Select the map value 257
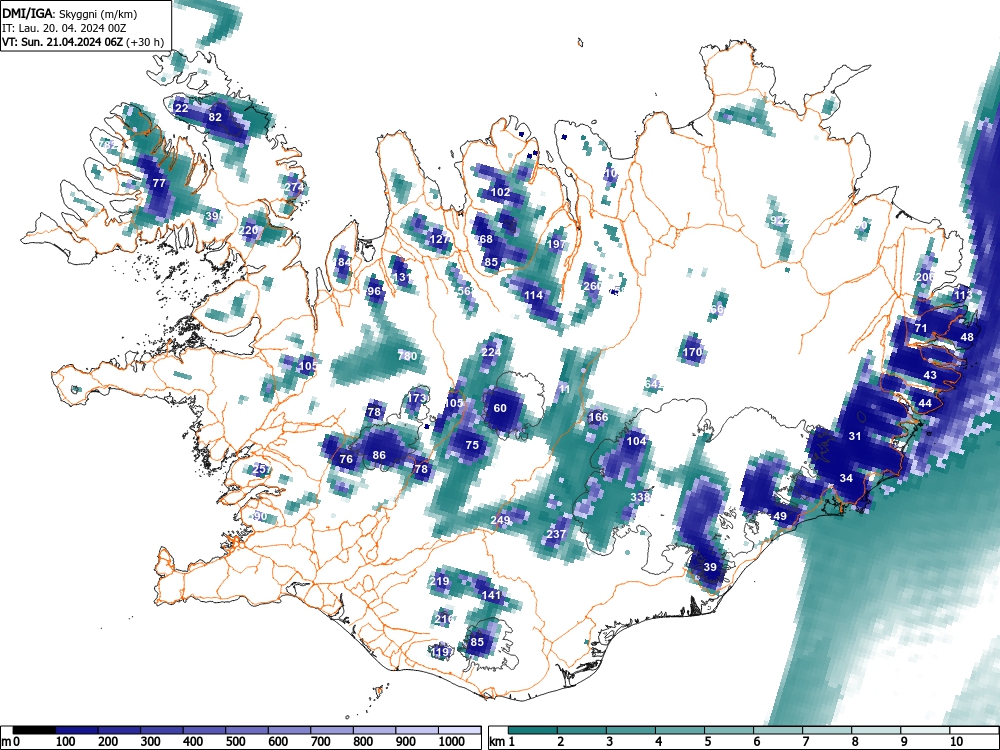 point(261,469)
